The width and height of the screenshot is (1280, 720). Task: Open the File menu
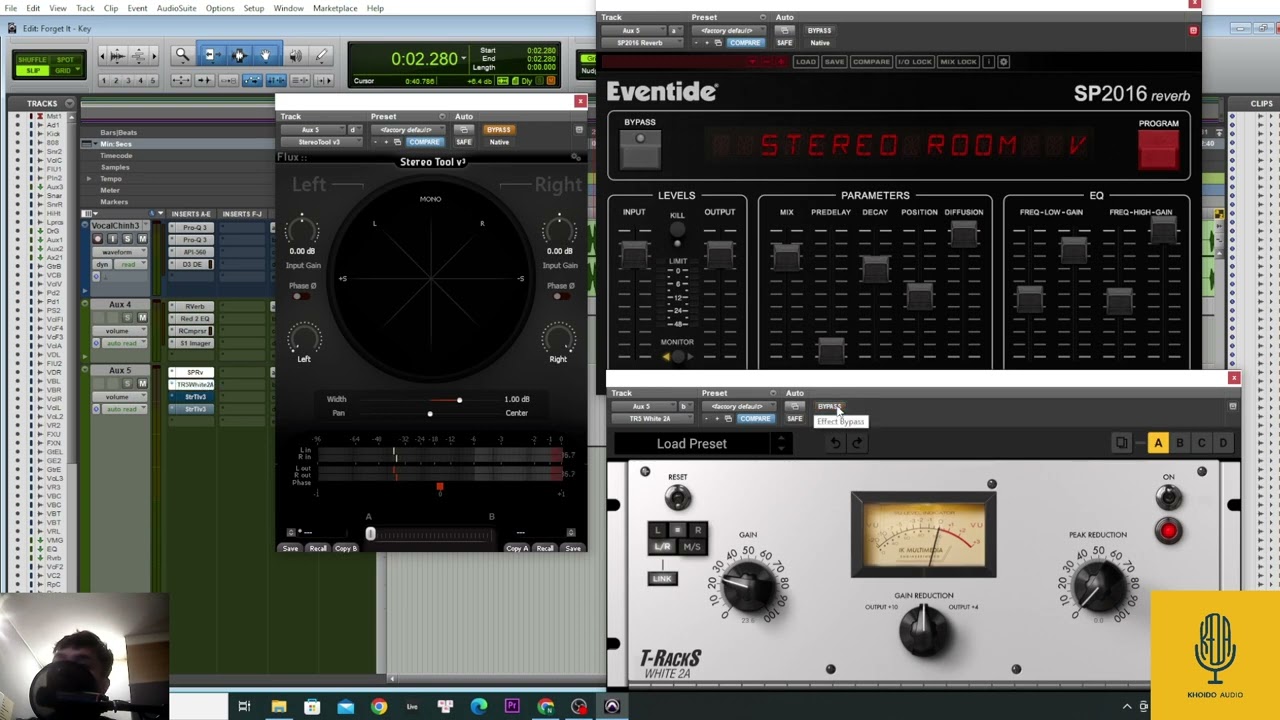[10, 8]
